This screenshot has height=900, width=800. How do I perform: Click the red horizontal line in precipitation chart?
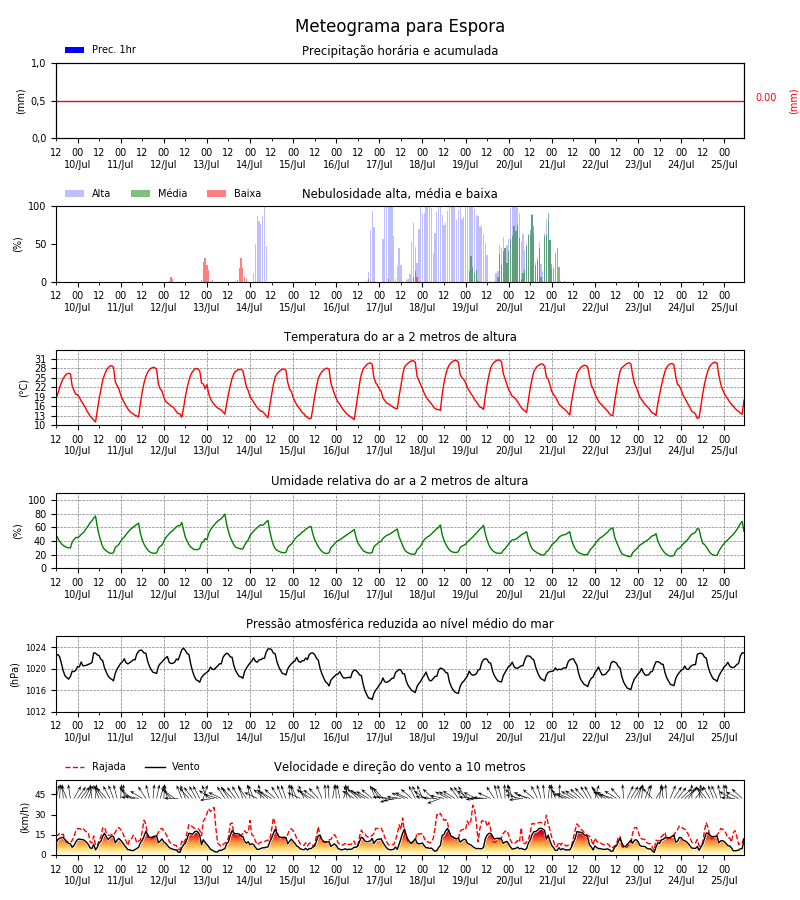(400, 102)
